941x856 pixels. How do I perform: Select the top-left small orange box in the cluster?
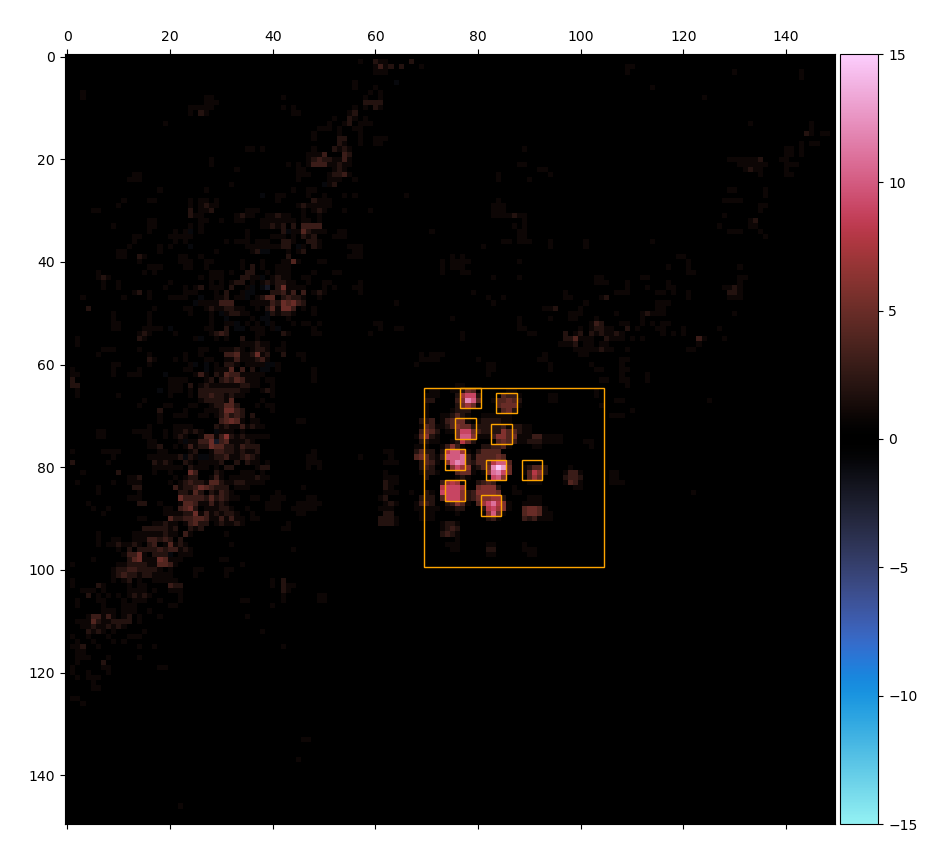pyautogui.click(x=470, y=398)
